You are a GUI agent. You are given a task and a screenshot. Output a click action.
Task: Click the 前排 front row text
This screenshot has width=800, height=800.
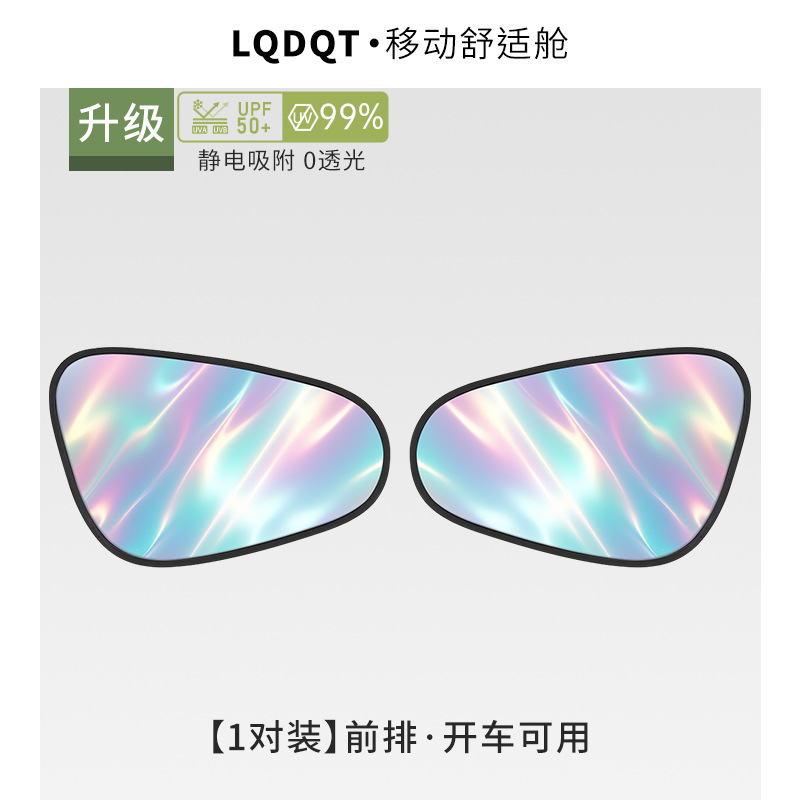pos(381,737)
